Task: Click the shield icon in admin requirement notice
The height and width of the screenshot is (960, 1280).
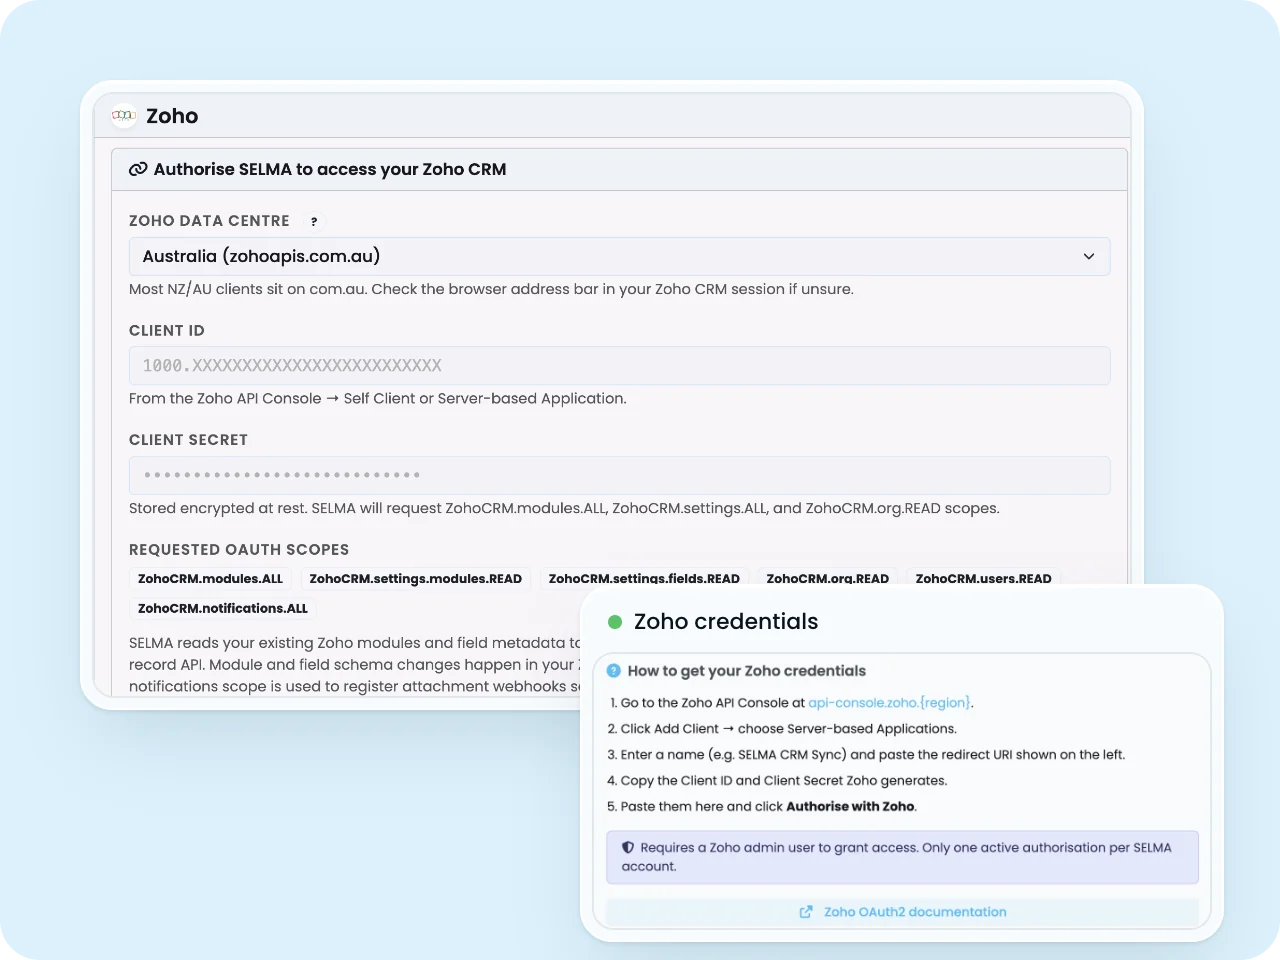Action: (628, 847)
